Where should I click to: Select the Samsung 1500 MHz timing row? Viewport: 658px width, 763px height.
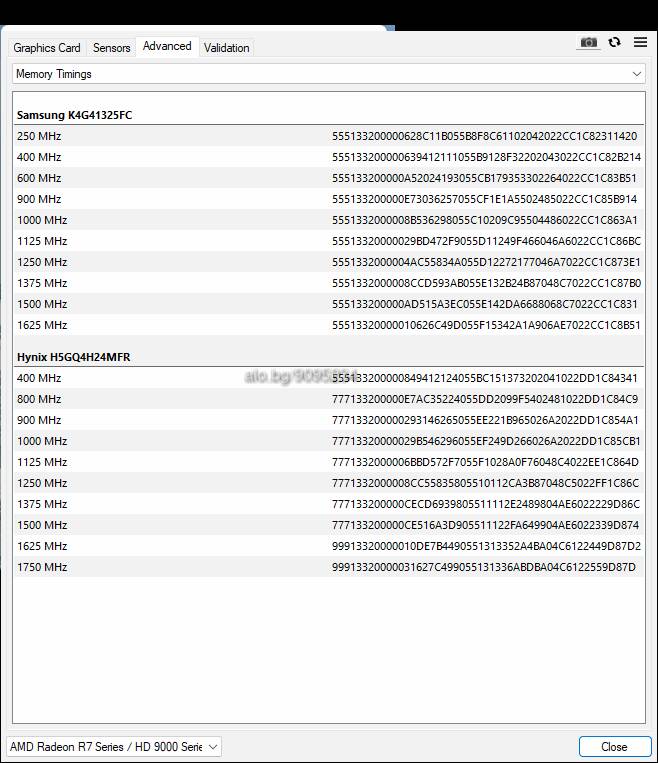[329, 304]
